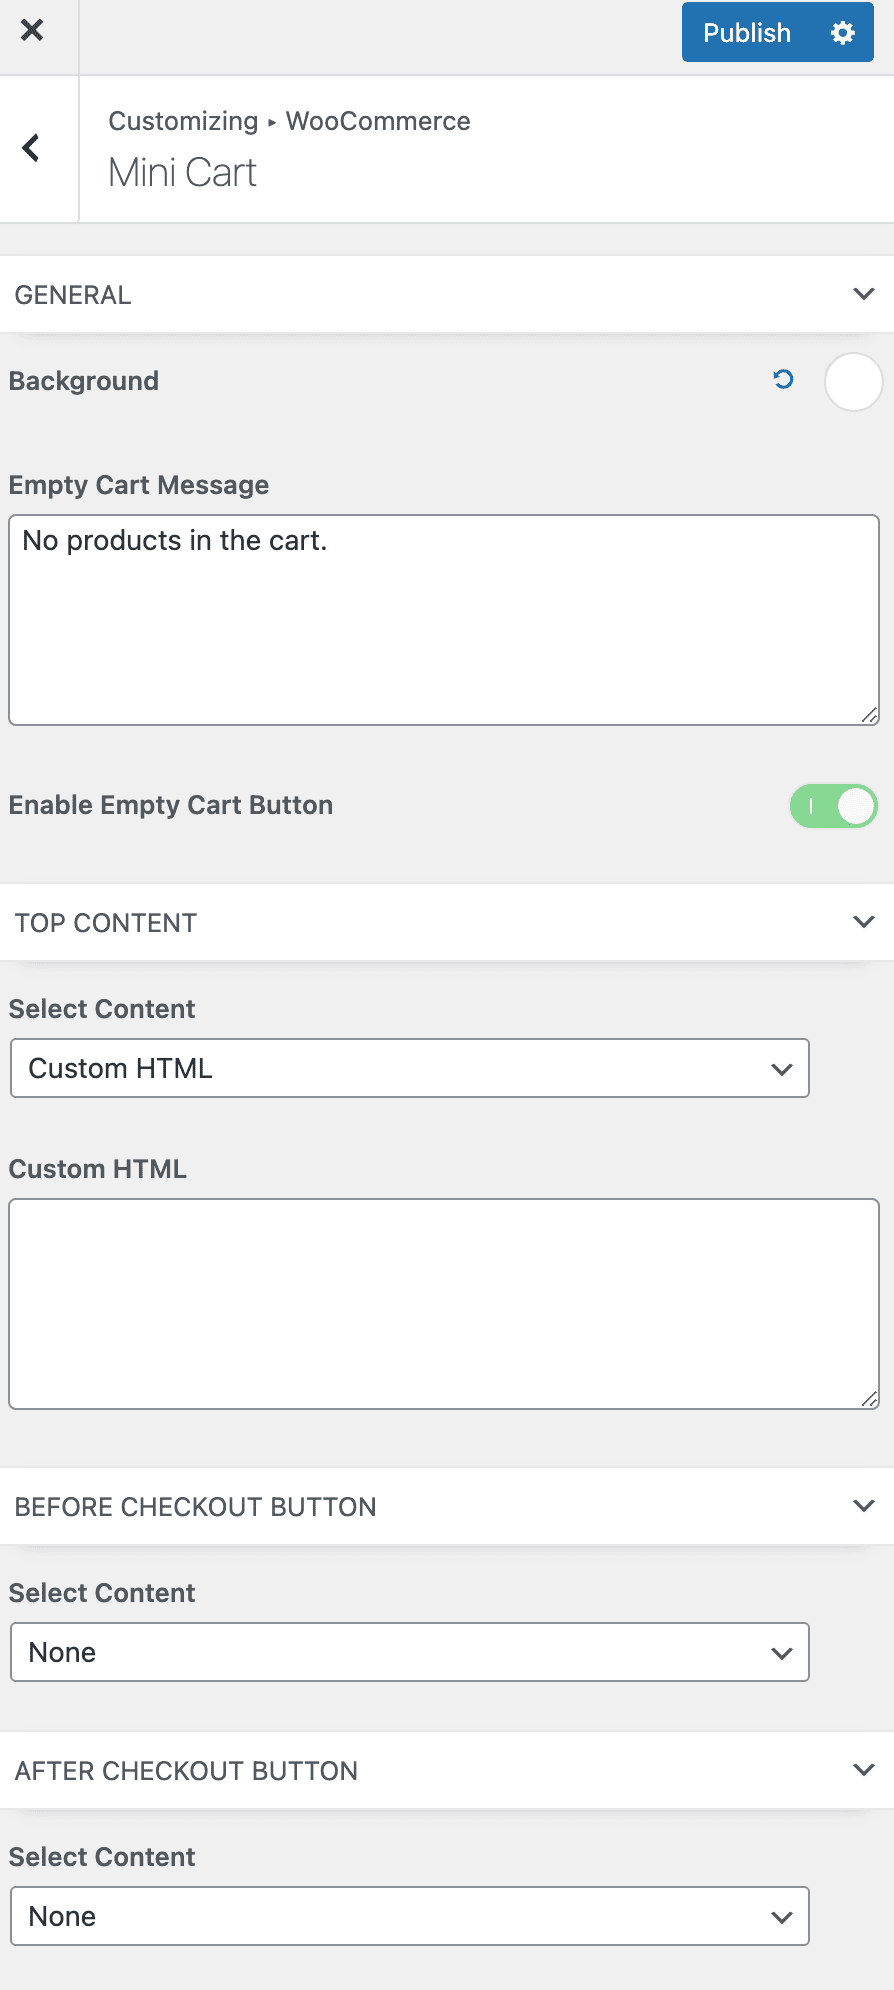894x1990 pixels.
Task: Close the Customizer with the X icon
Action: (32, 30)
